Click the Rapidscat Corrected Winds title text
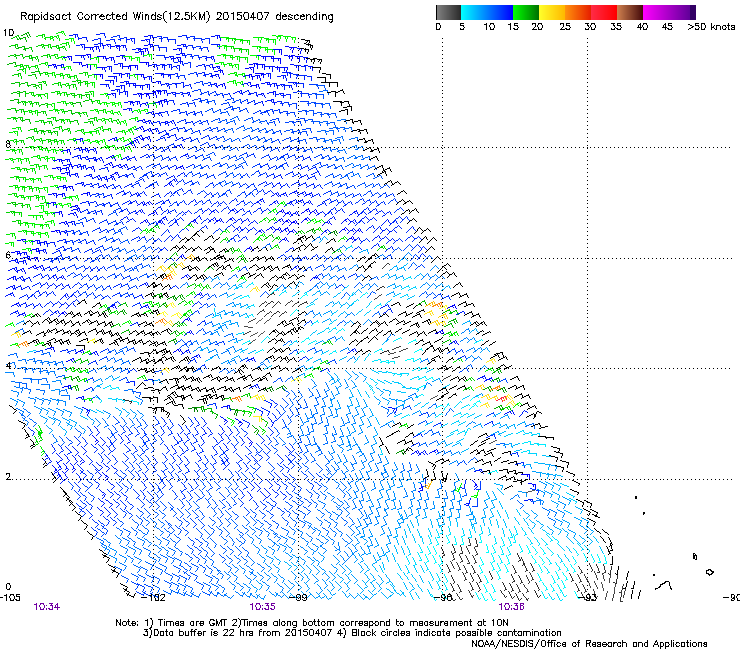Screen dimensions: 740x650 (177, 17)
